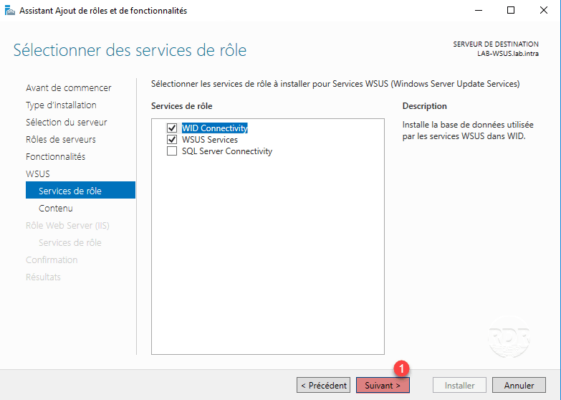Go to the Avant de commencer step

[68, 88]
